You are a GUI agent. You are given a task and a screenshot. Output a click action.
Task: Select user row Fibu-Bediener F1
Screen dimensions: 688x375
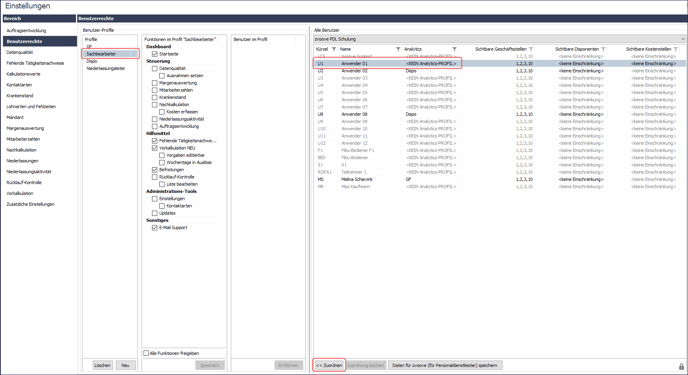(499, 150)
